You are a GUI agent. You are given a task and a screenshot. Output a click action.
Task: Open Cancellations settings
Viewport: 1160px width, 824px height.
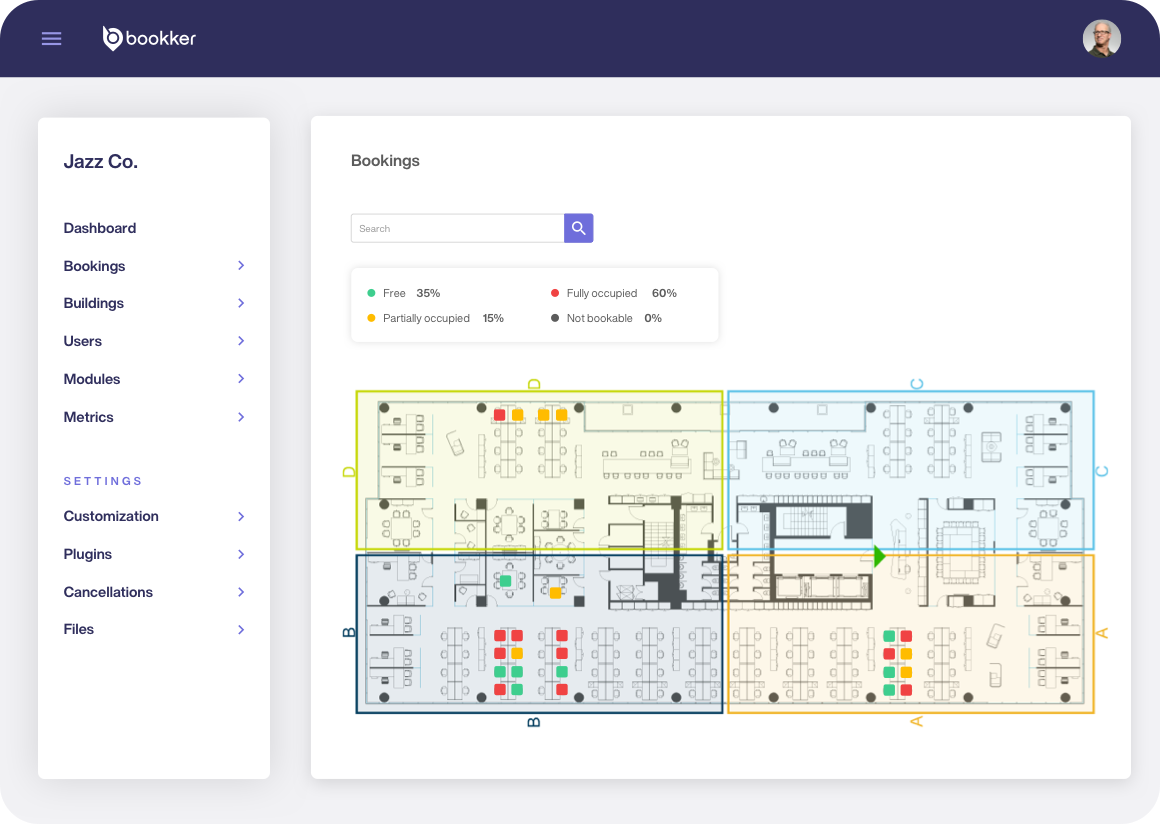point(108,592)
